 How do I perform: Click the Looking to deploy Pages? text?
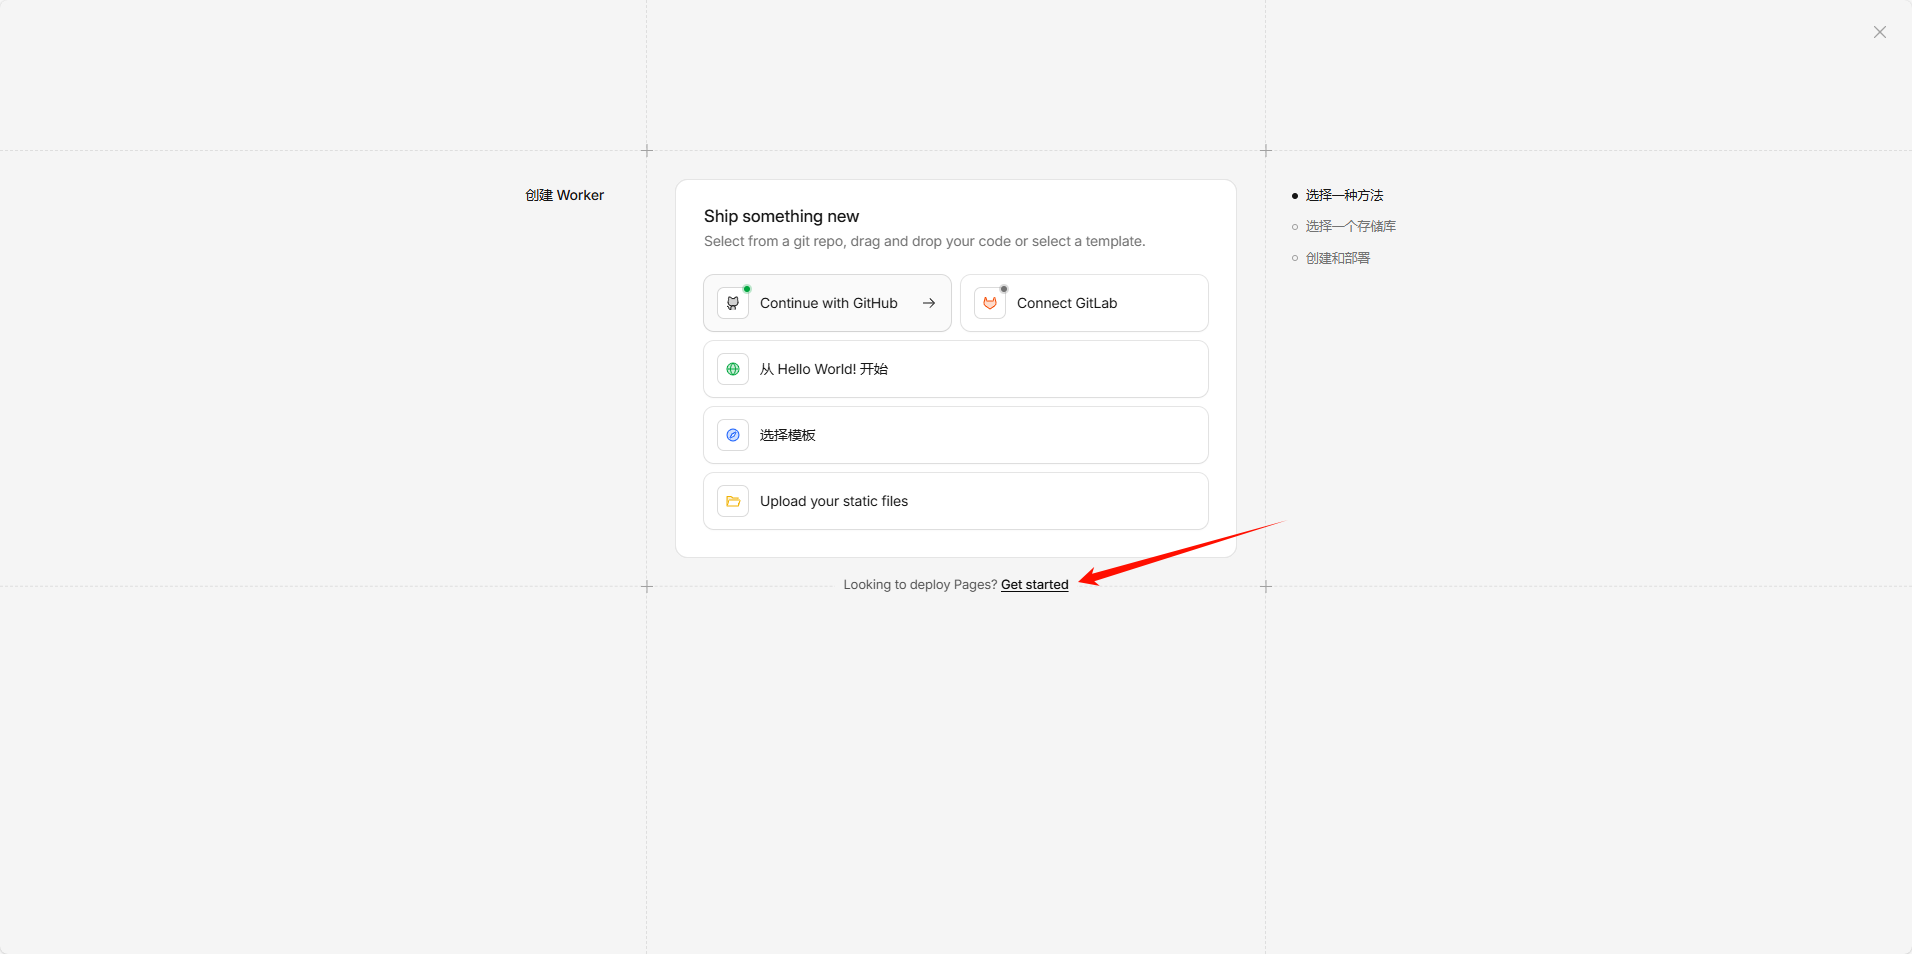(919, 585)
